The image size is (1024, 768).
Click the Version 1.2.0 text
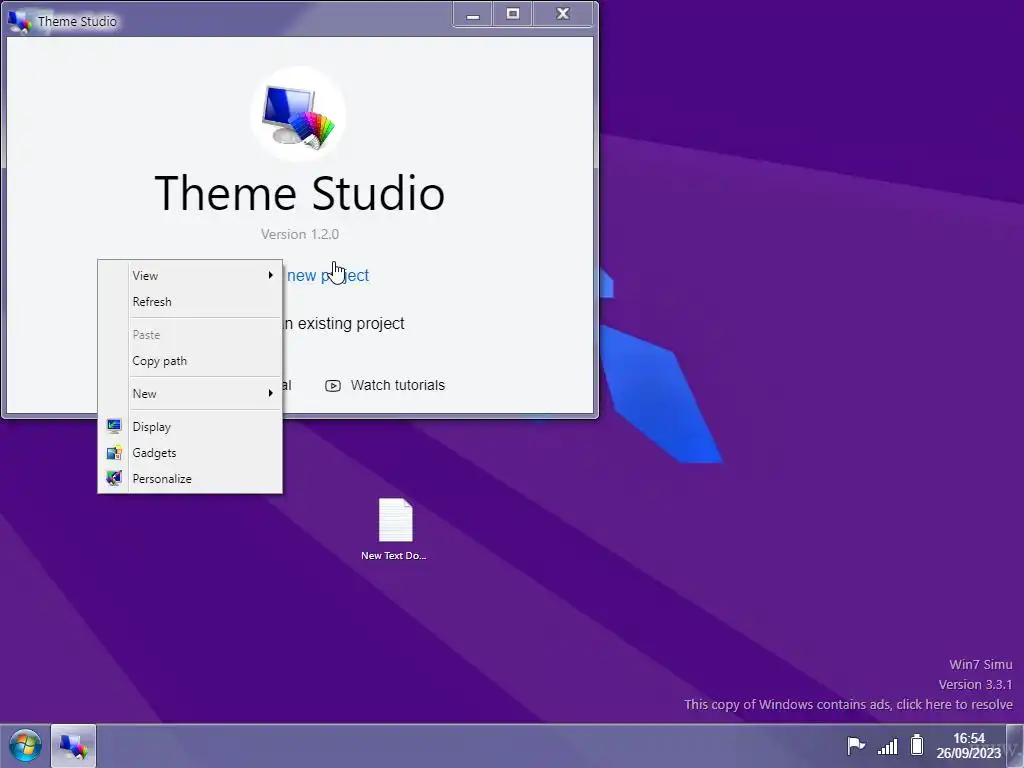click(x=300, y=234)
